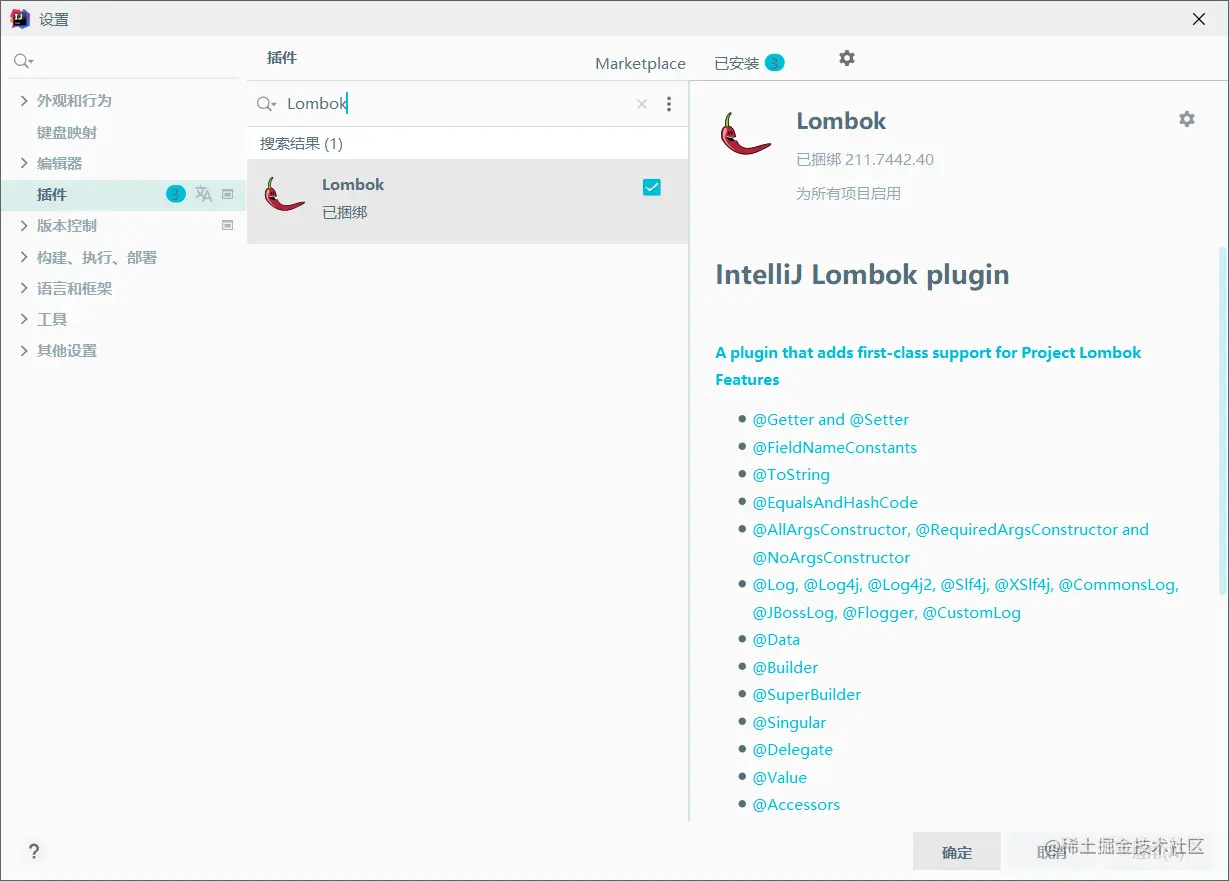Click the plugin description vertical scrollbar
This screenshot has height=881, width=1229.
pos(1222,420)
